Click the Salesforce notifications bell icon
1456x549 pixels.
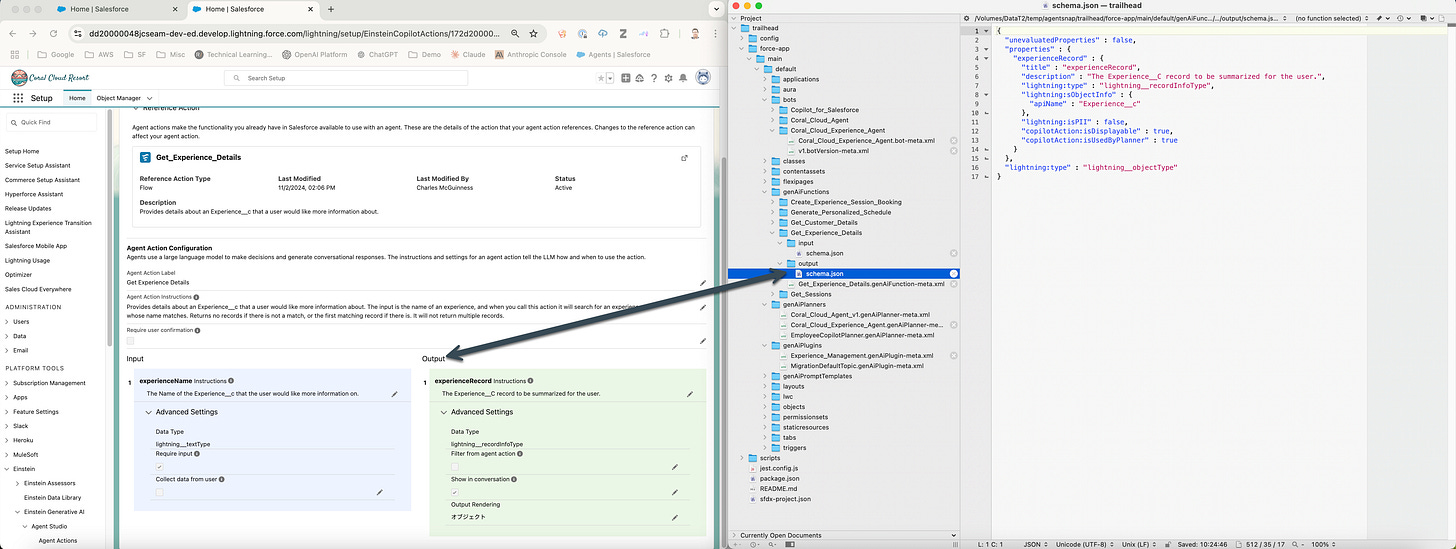(683, 78)
